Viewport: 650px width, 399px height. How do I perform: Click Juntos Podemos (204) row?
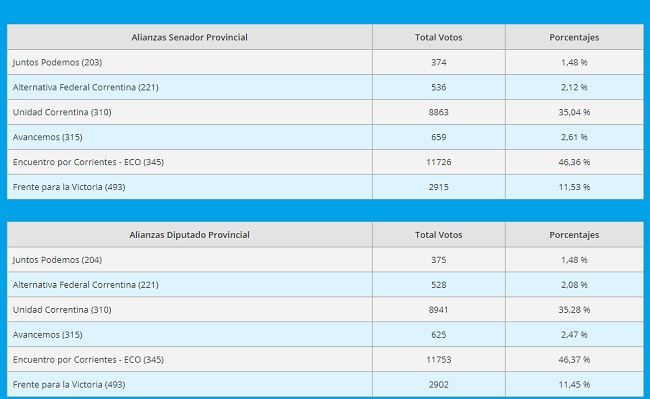tap(325, 260)
